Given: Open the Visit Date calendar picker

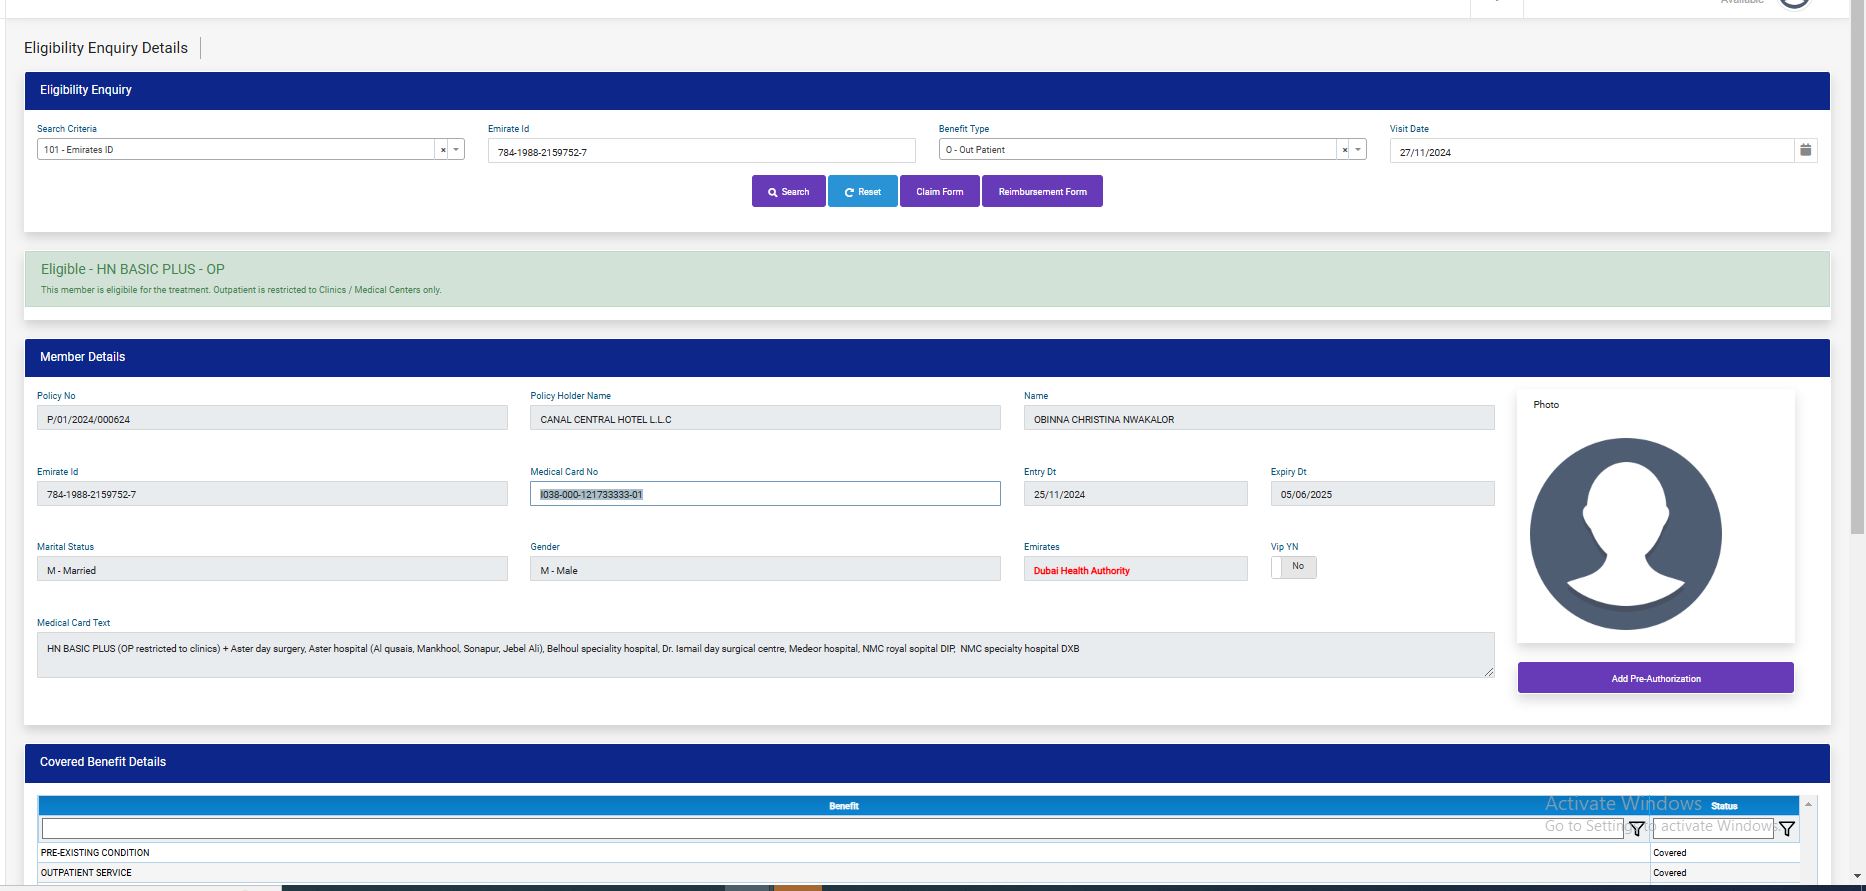Looking at the screenshot, I should pyautogui.click(x=1805, y=150).
